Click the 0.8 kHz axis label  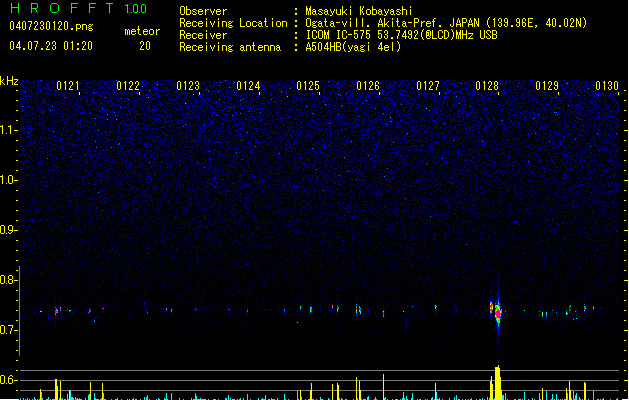(x=8, y=280)
